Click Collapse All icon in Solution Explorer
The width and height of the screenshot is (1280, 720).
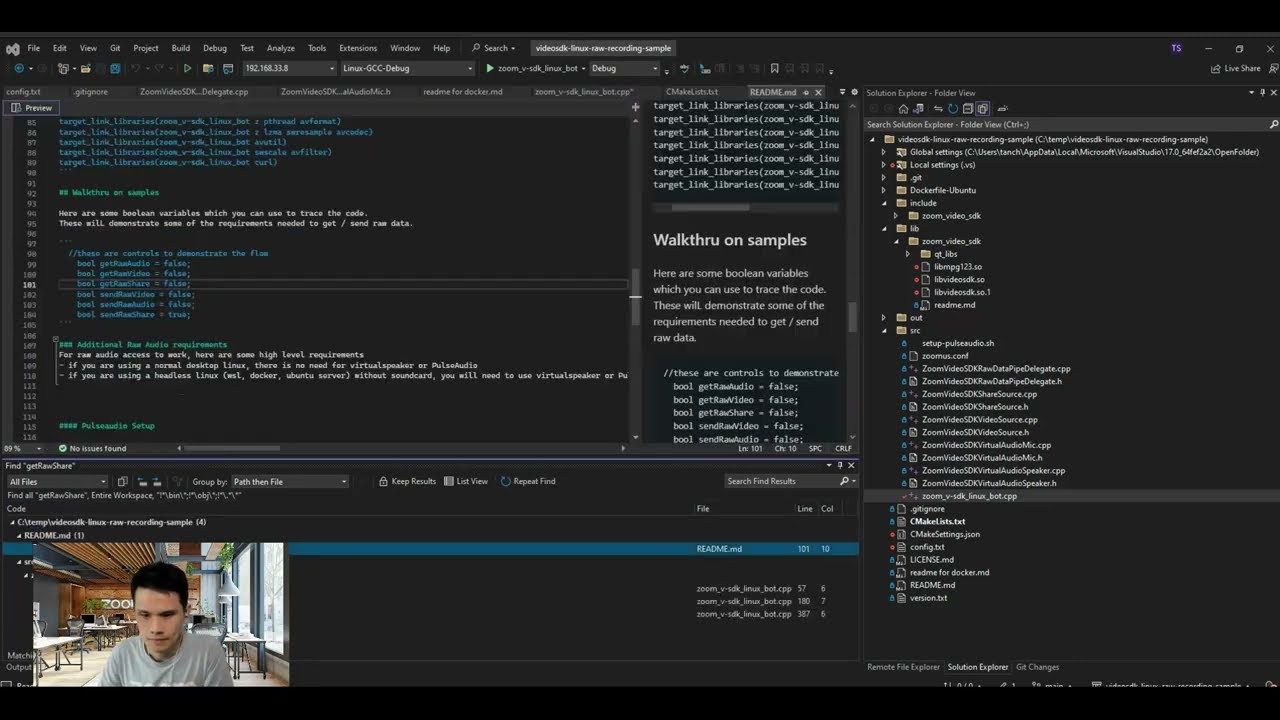point(968,109)
